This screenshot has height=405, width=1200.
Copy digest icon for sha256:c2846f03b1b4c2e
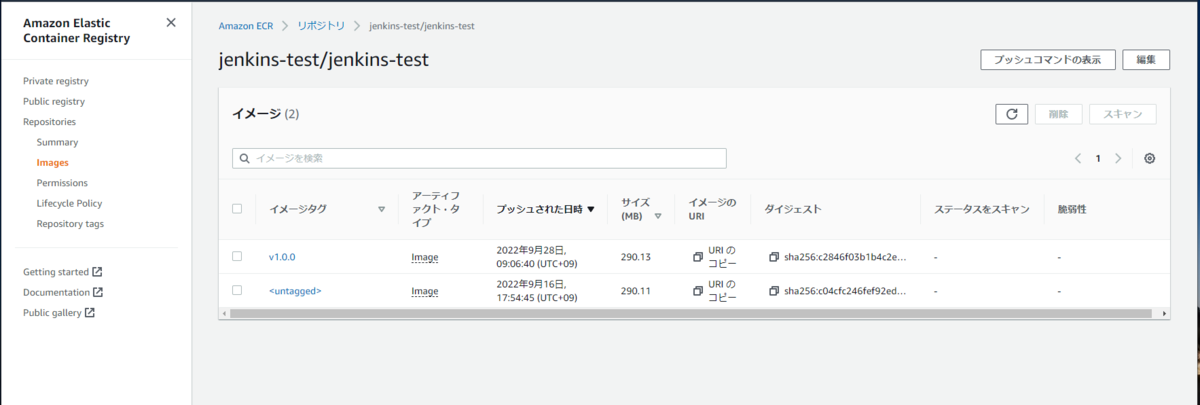774,257
